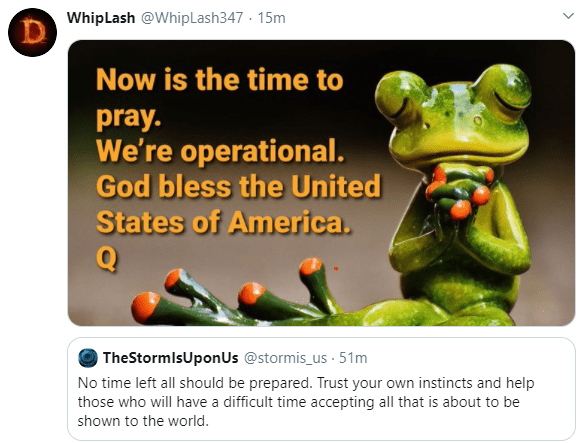
Task: Click 'States of America.' text line
Action: pyautogui.click(x=223, y=222)
